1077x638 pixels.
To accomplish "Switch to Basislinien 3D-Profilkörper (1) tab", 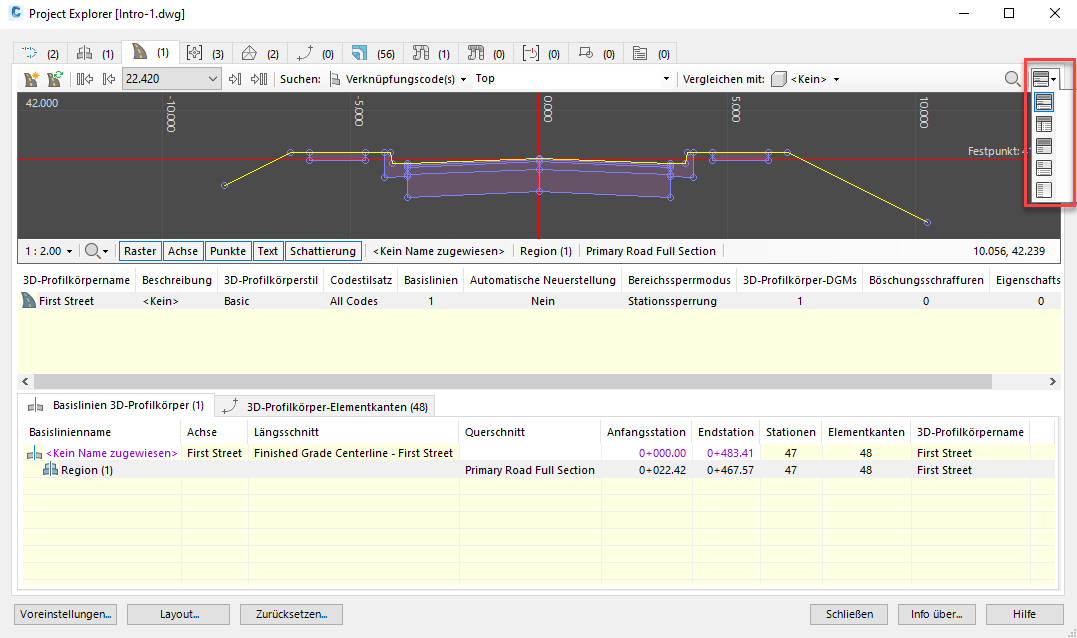I will coord(116,406).
